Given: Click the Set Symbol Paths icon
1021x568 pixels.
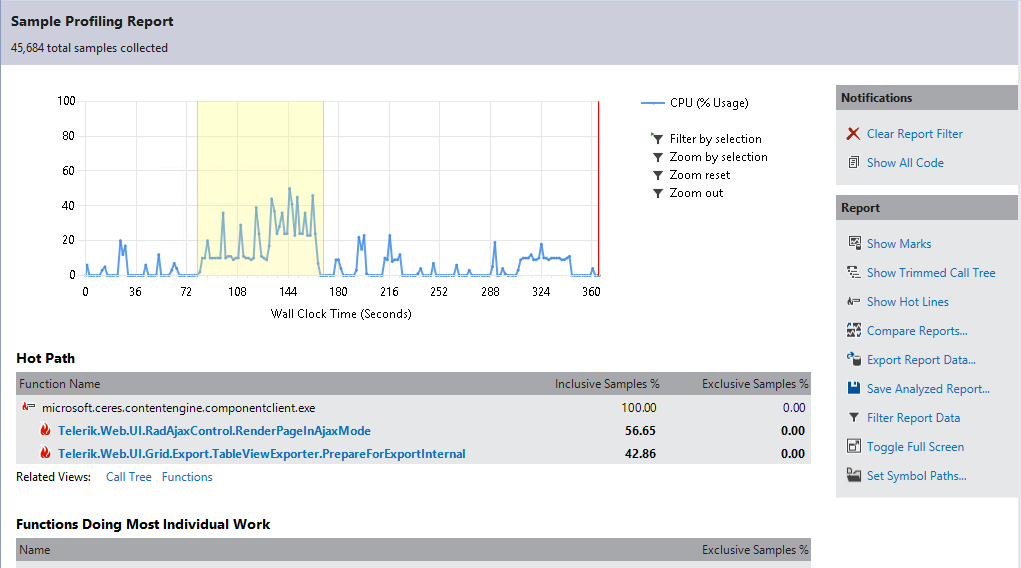Looking at the screenshot, I should (854, 475).
